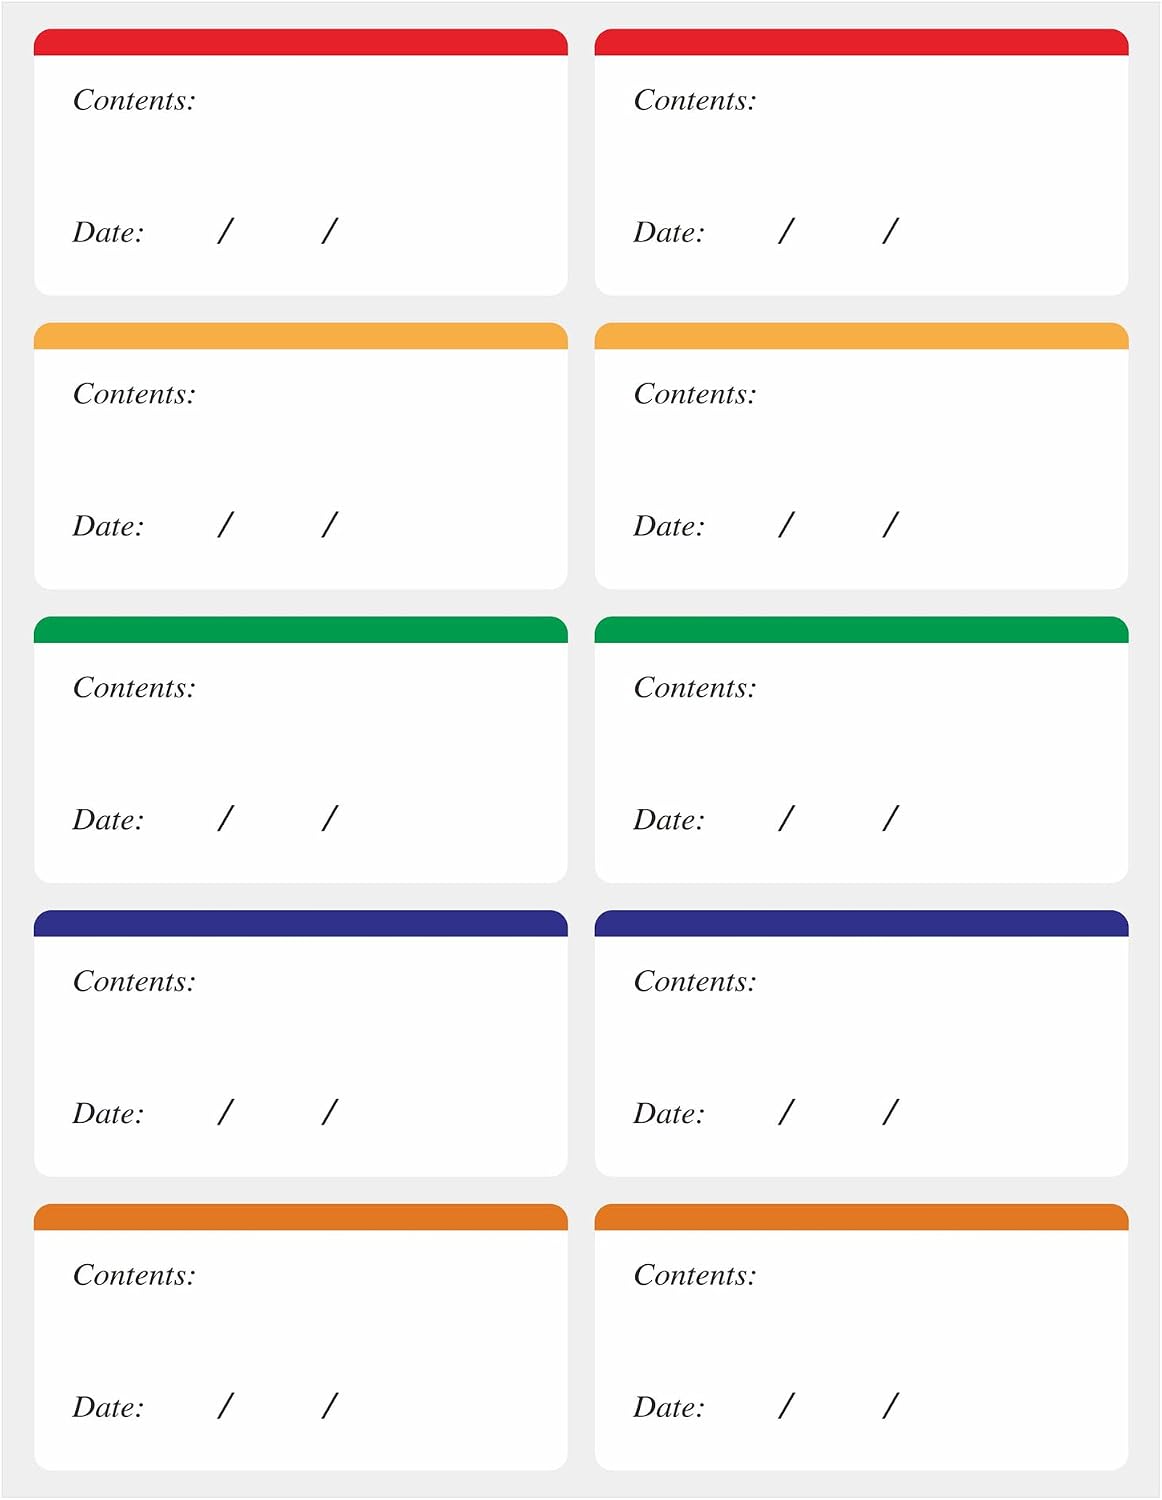Click Contents field on left red label
This screenshot has width=1162, height=1500.
(134, 100)
